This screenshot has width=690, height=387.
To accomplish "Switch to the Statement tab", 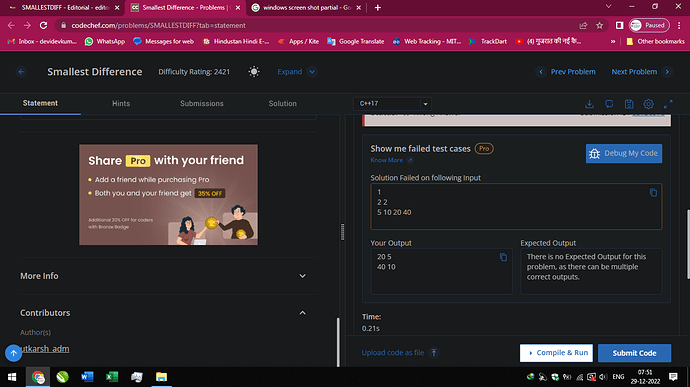I will click(x=40, y=103).
